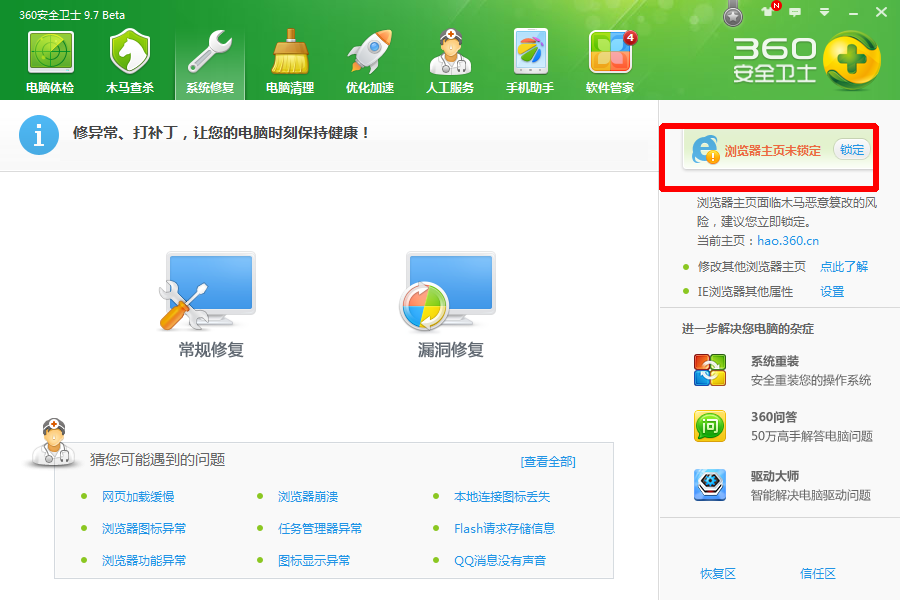The height and width of the screenshot is (600, 900).
Task: Select the 系统修复 ribbon tab
Action: [207, 60]
